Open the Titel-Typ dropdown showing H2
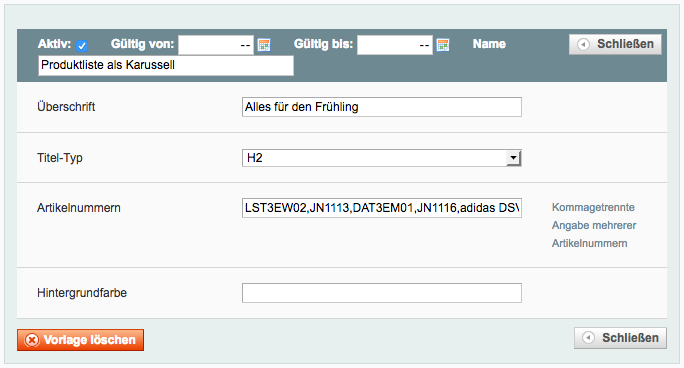Screen dimensions: 684x368 (382, 158)
